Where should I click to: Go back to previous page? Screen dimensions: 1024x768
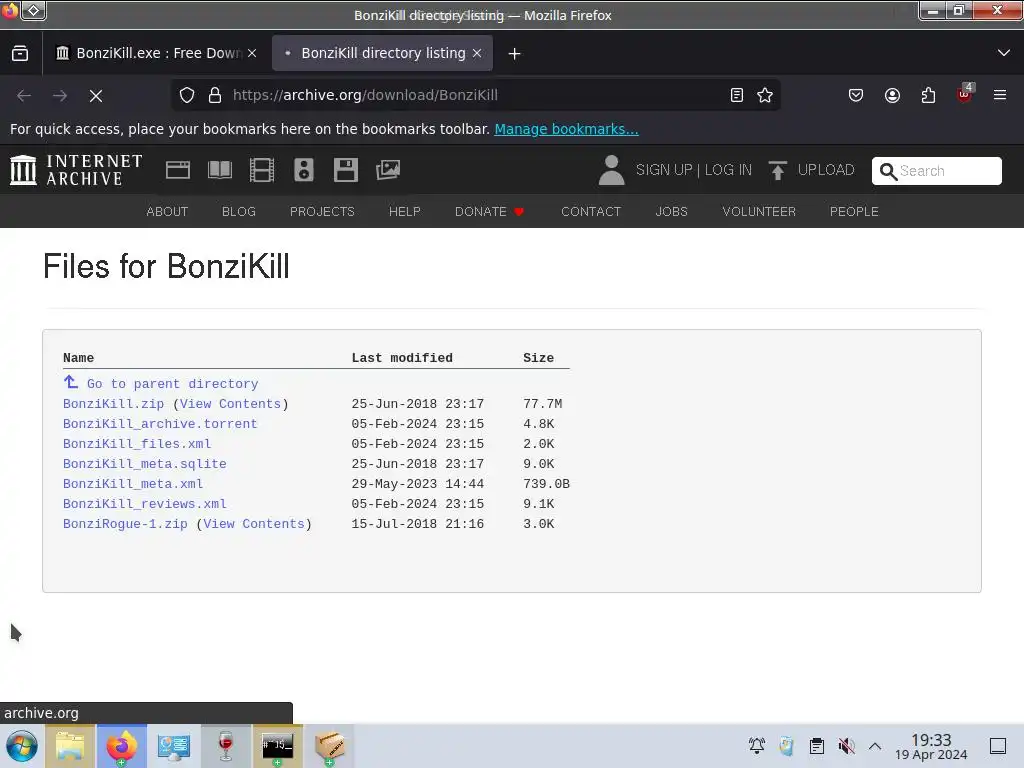[24, 96]
